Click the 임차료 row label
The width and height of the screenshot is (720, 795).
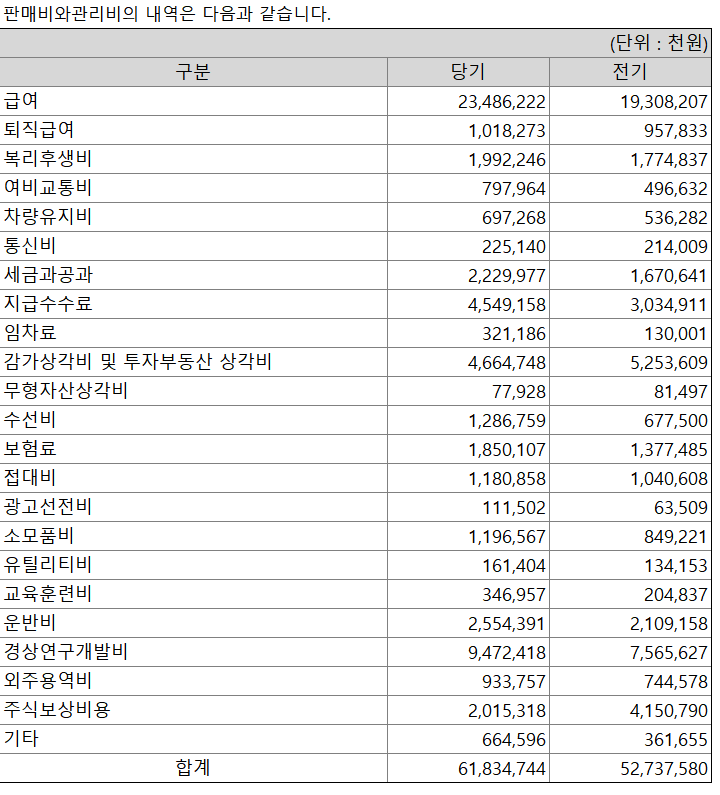pos(30,332)
